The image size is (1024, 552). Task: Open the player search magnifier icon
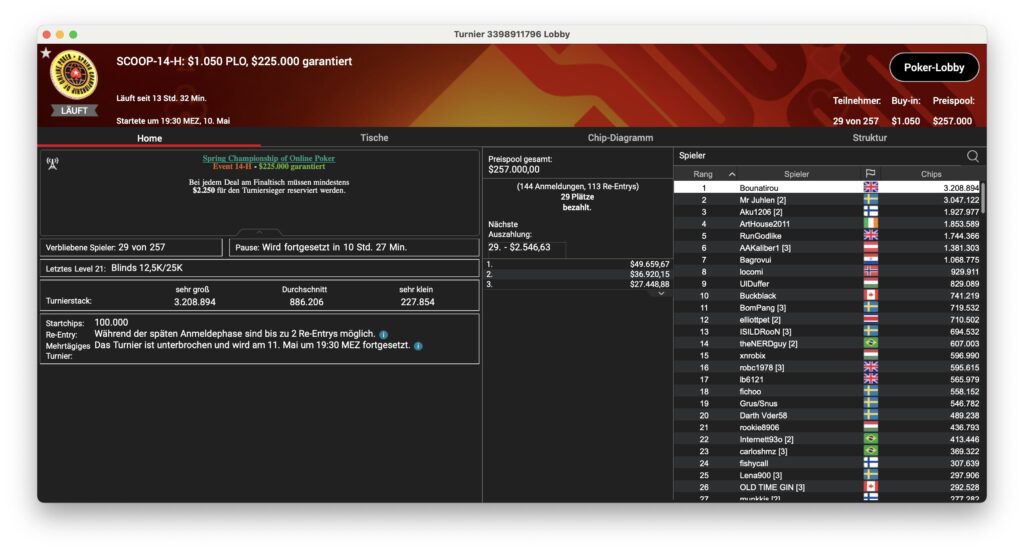point(972,156)
